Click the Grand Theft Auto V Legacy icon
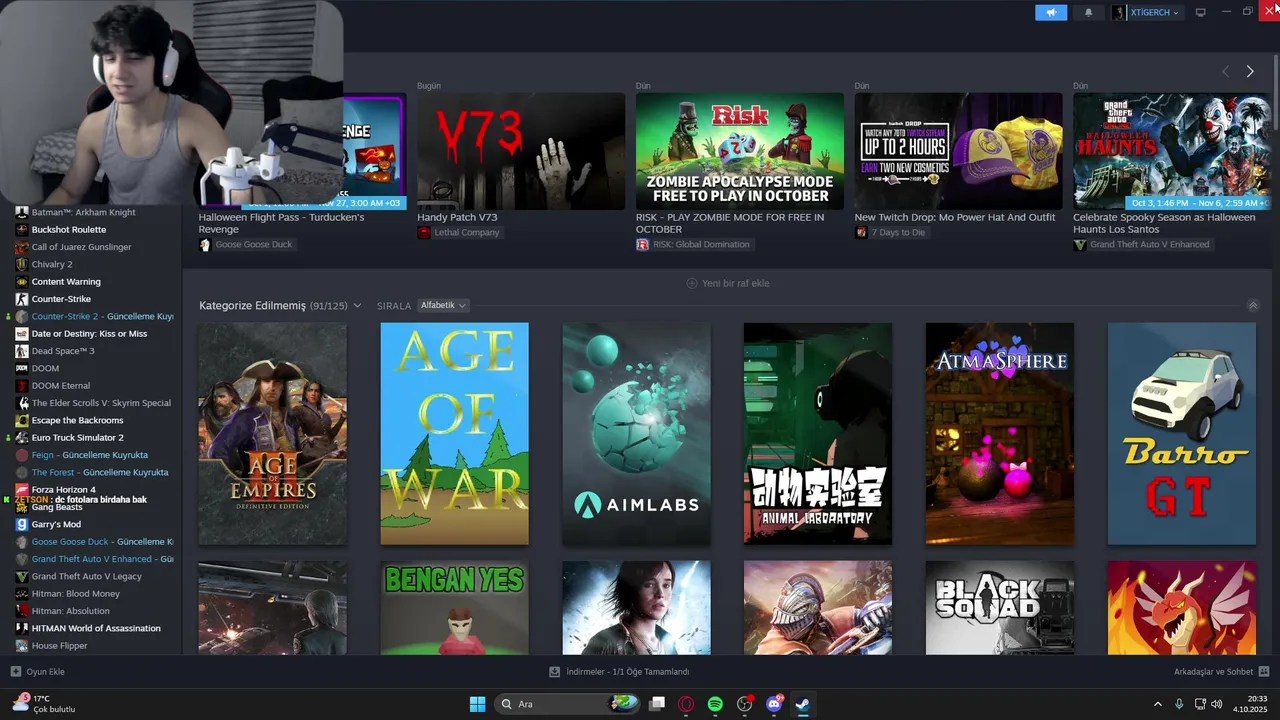Screen dimensions: 1280x720 point(22,576)
